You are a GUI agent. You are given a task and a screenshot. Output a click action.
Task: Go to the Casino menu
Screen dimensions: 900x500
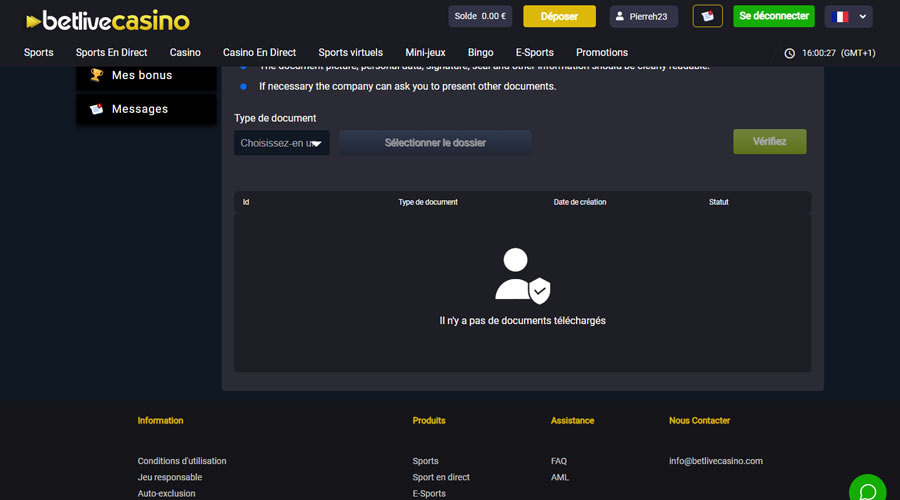(x=185, y=52)
